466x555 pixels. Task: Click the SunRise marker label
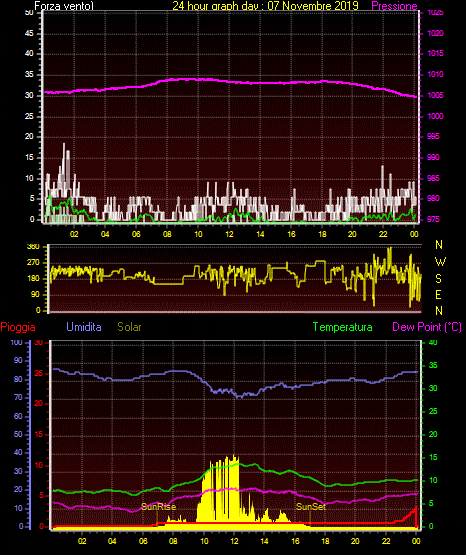click(159, 507)
